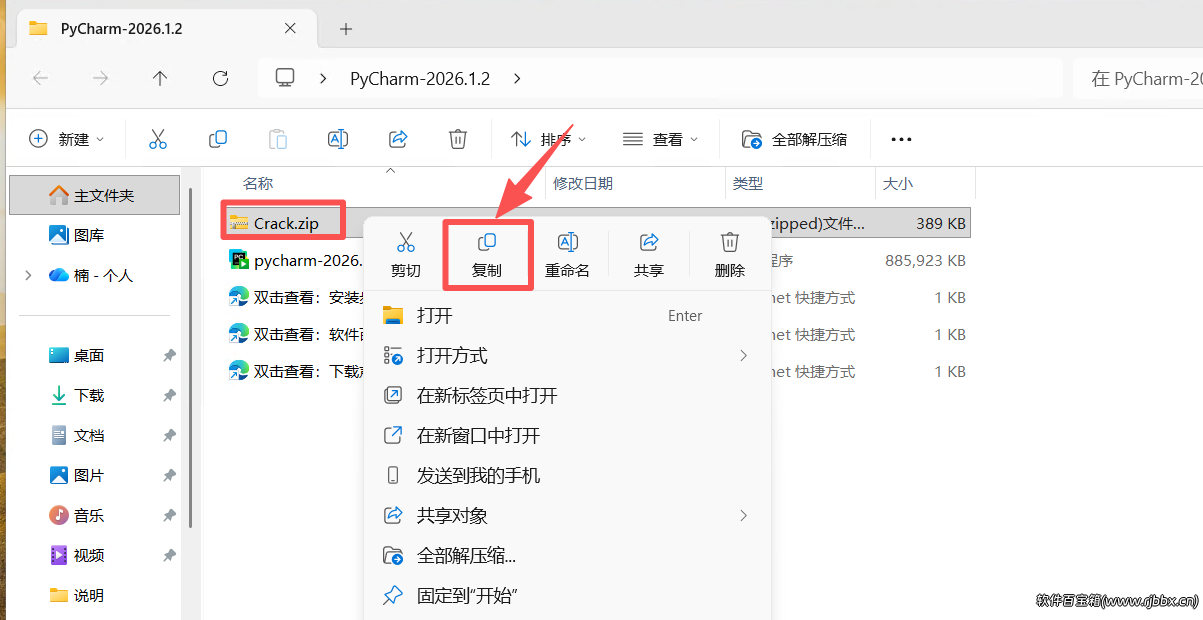Image resolution: width=1203 pixels, height=620 pixels.
Task: Click the Rename icon in the toolbar
Action: (x=338, y=139)
